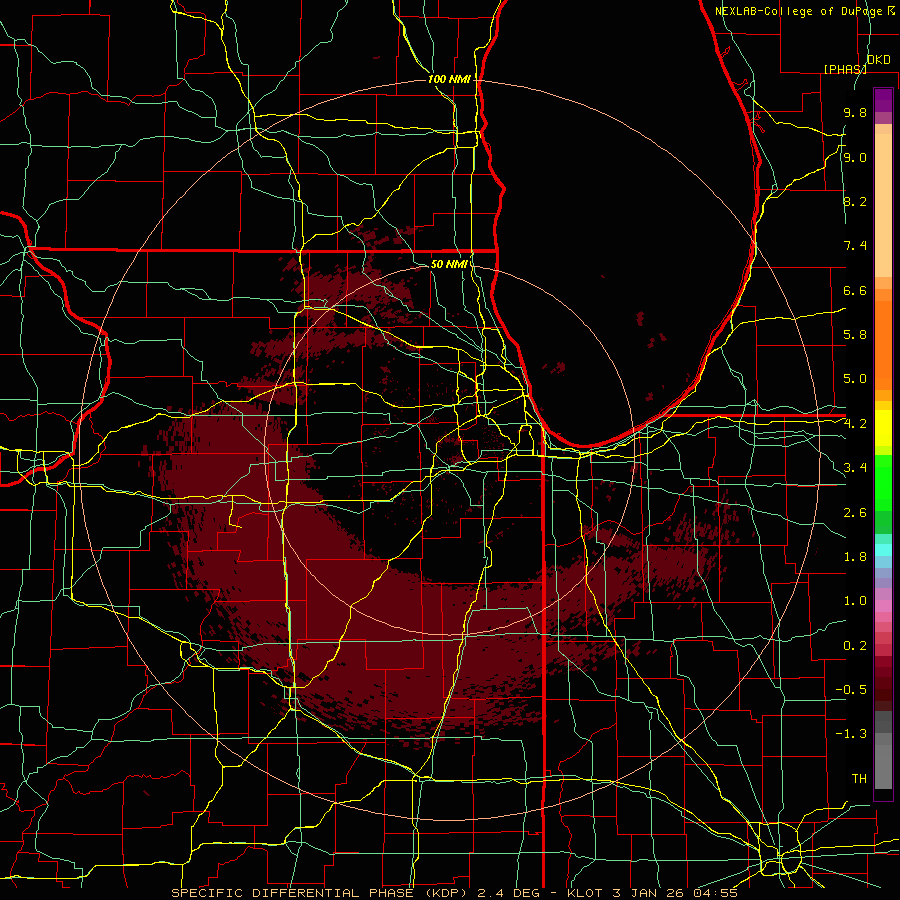Click SPECIFIC DIFFERENTIAL PHASE in the caption
The image size is (900, 900).
(x=292, y=893)
